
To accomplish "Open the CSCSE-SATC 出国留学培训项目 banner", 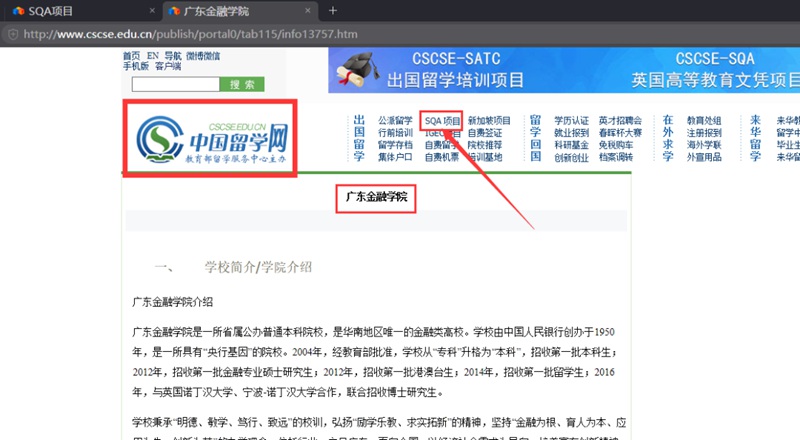I will click(x=455, y=70).
